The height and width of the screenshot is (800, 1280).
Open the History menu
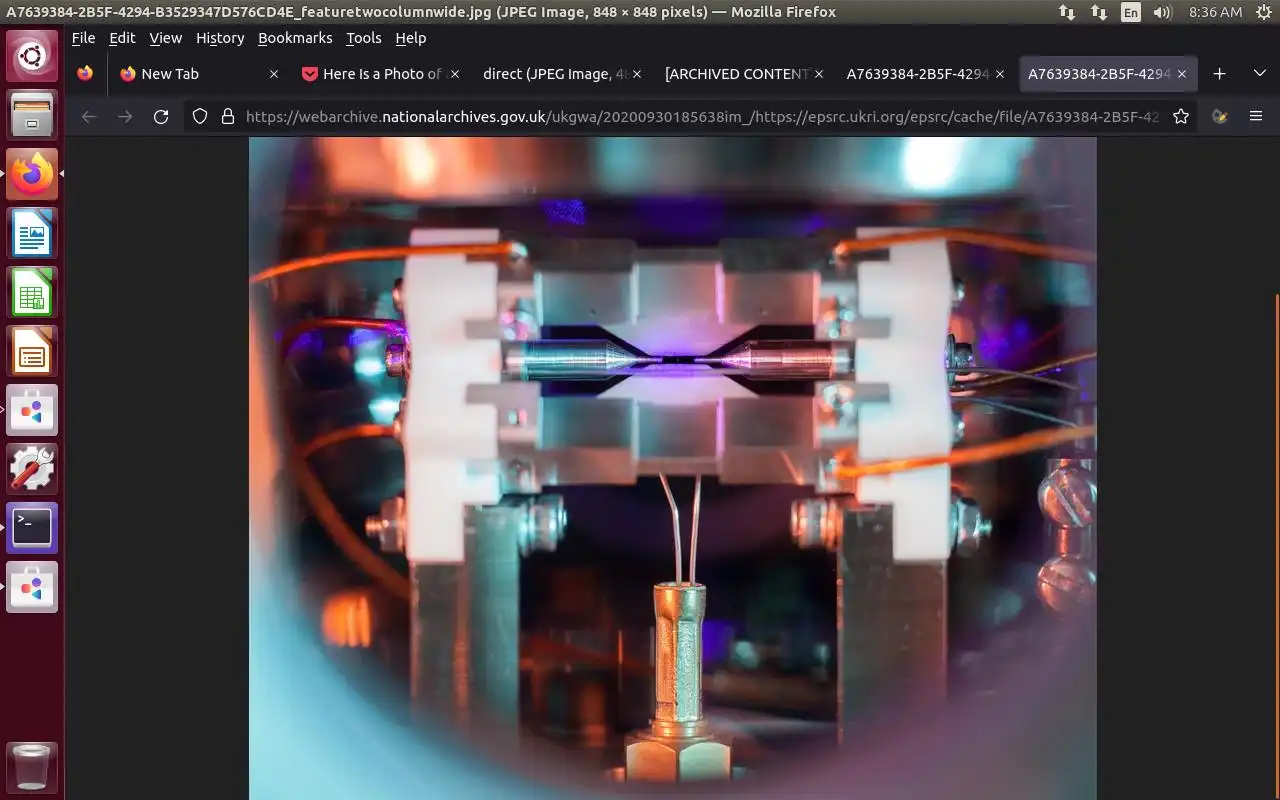pos(220,38)
